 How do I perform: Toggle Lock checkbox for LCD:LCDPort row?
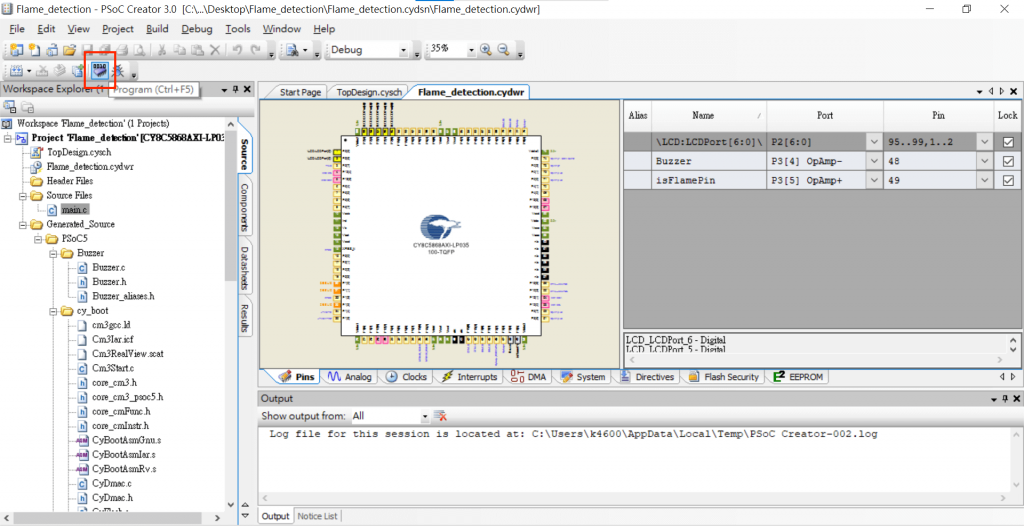click(1008, 142)
